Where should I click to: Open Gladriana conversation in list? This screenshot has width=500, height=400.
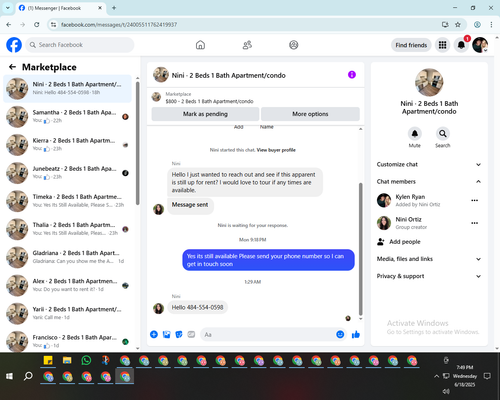67,257
